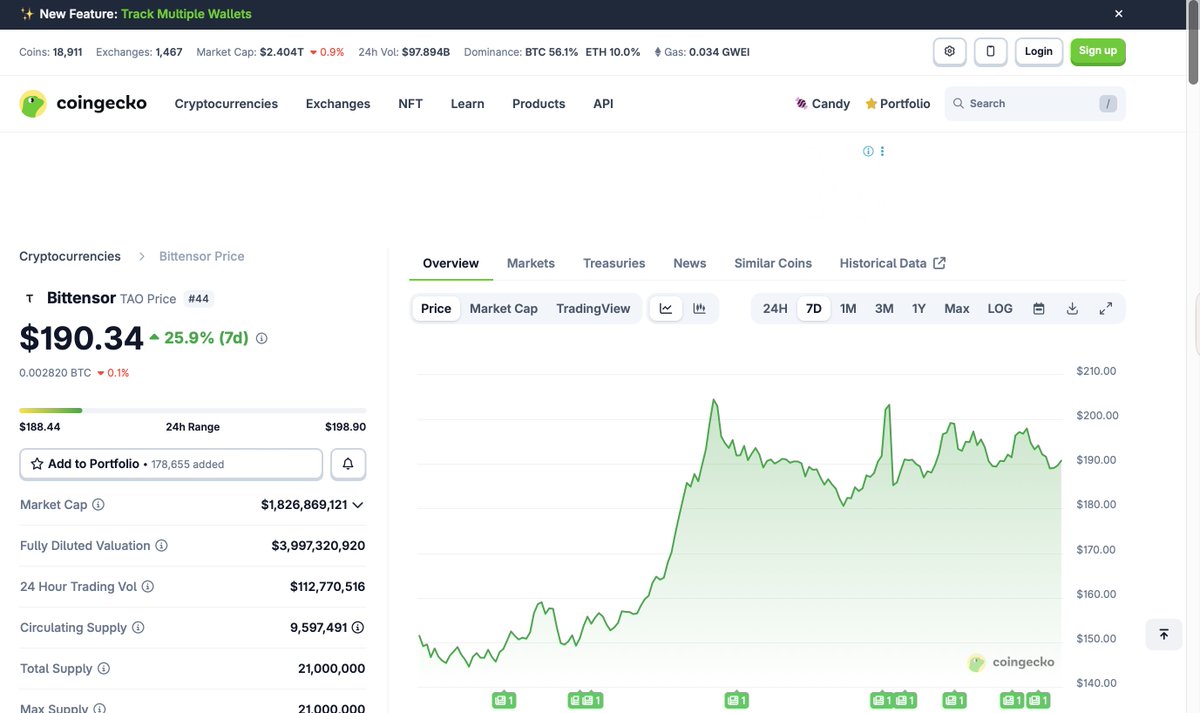The width and height of the screenshot is (1200, 713).
Task: Select the 7D time range
Action: (814, 309)
